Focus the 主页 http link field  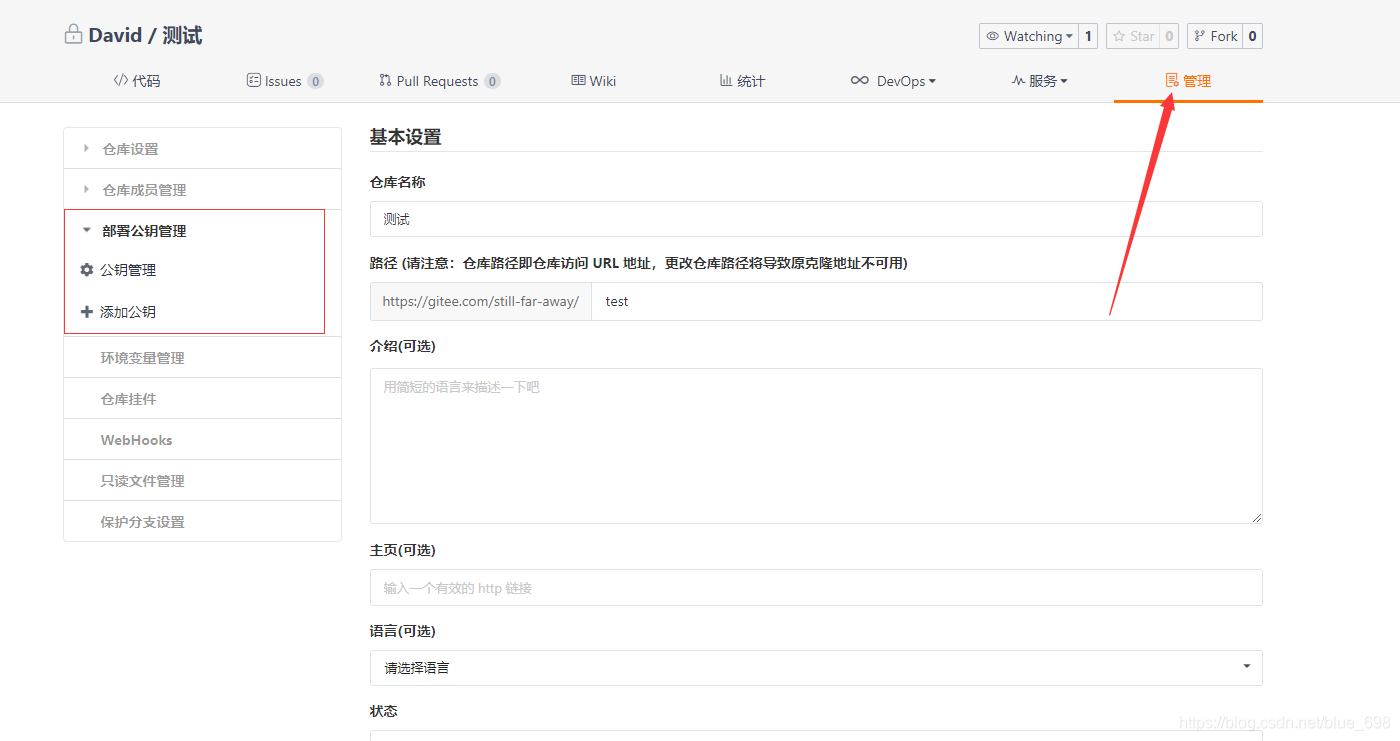click(x=816, y=588)
